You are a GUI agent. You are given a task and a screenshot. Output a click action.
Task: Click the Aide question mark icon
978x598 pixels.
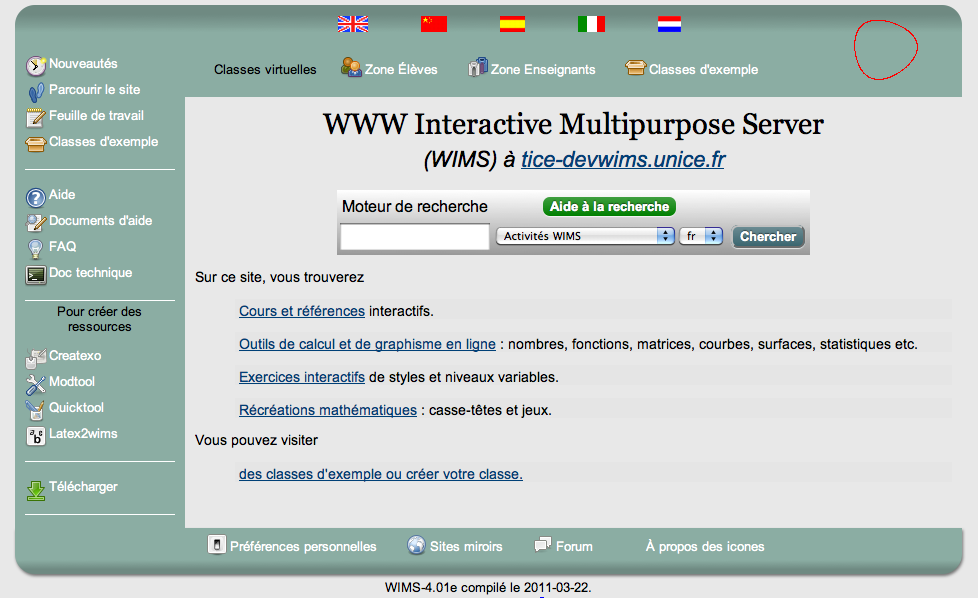click(35, 196)
